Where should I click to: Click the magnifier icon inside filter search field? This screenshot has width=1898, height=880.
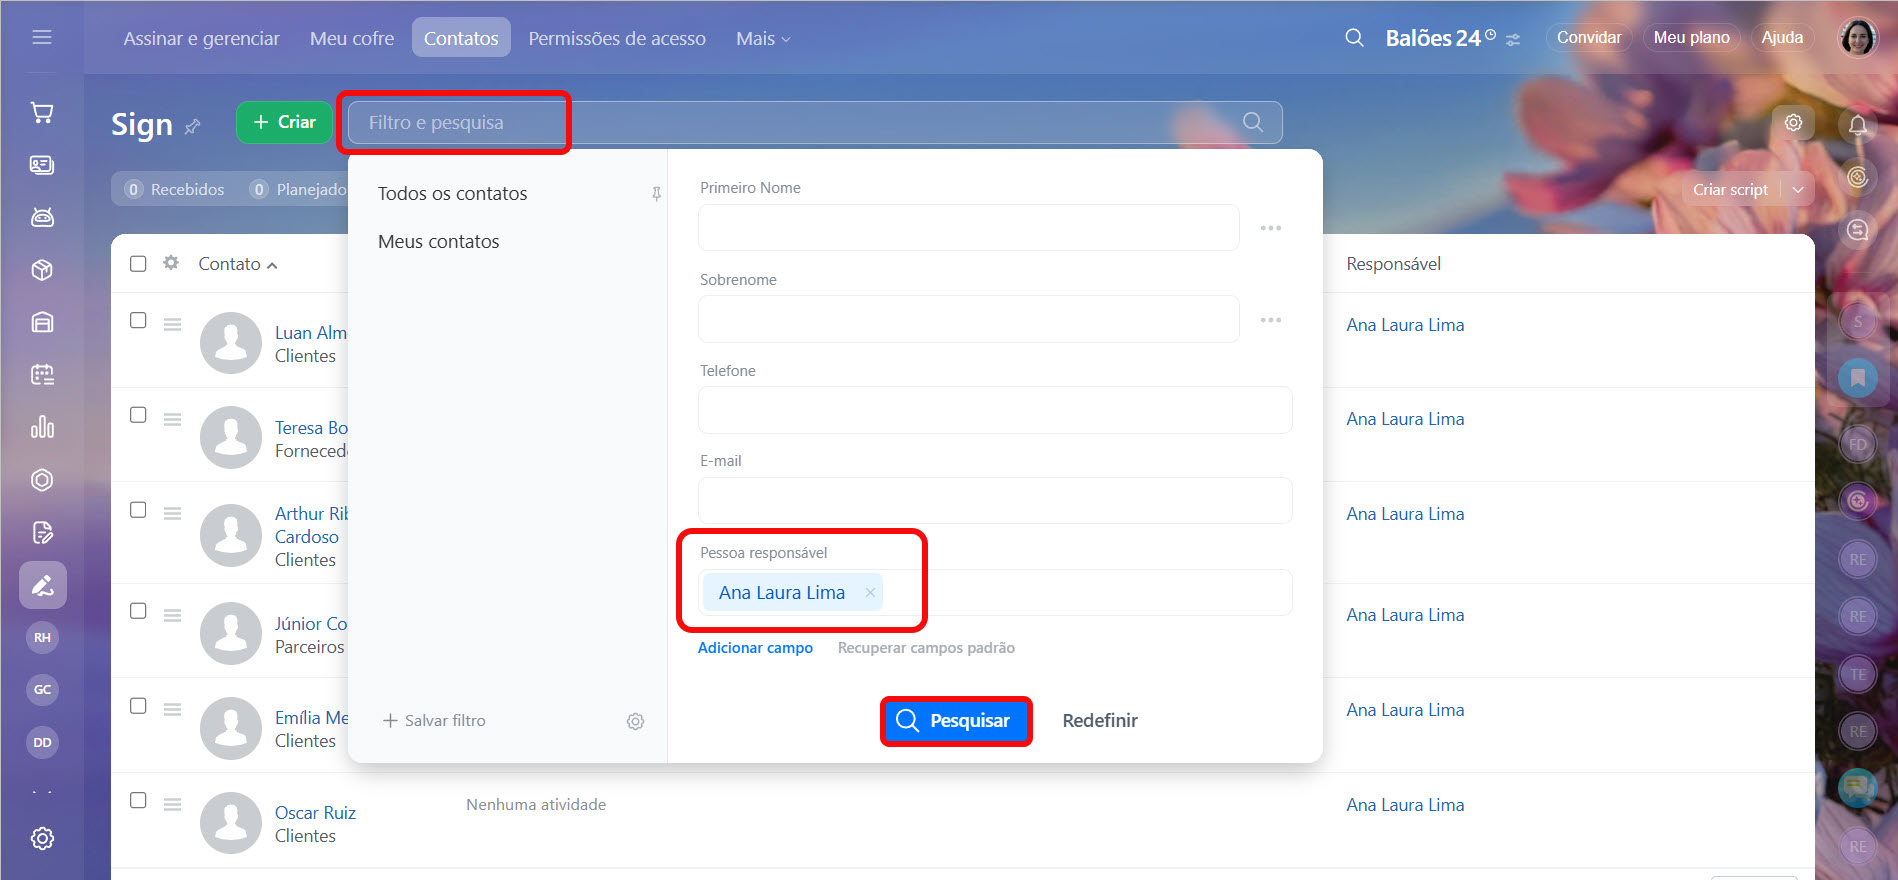click(x=1253, y=122)
